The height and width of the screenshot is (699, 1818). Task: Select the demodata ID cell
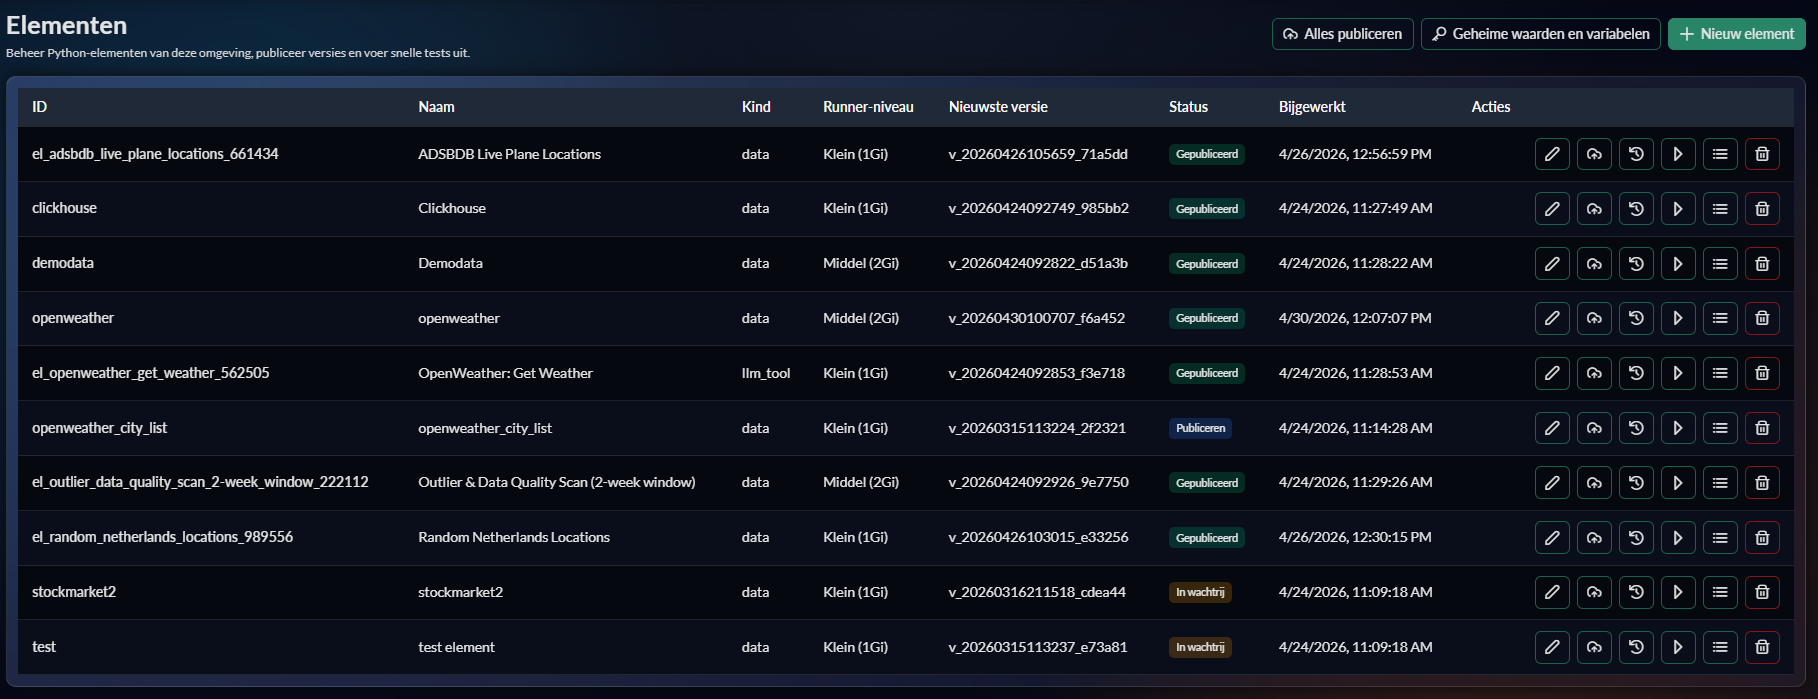[x=63, y=263]
